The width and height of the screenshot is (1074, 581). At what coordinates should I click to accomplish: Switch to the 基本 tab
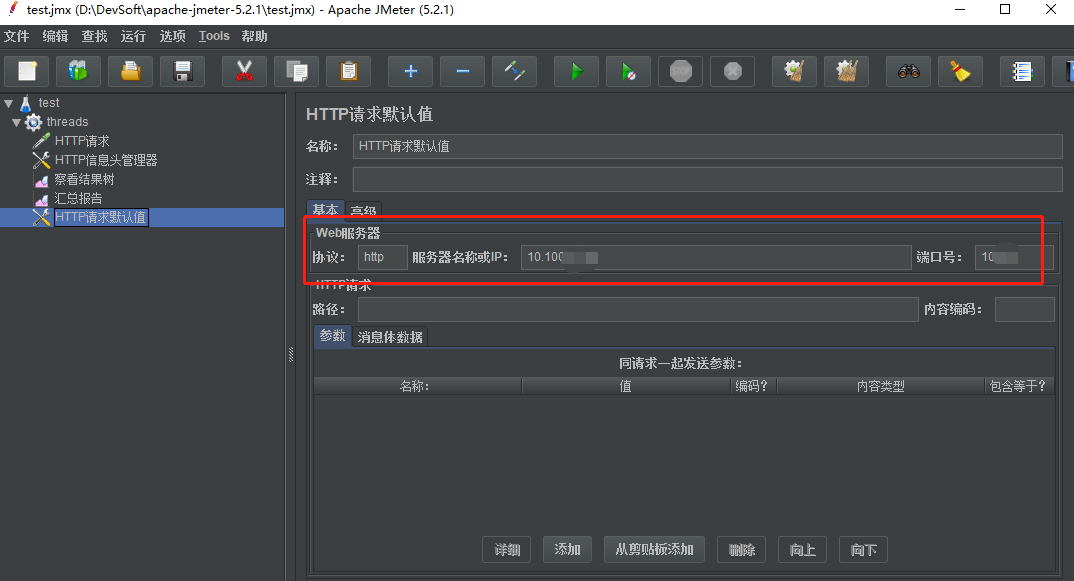pyautogui.click(x=325, y=209)
